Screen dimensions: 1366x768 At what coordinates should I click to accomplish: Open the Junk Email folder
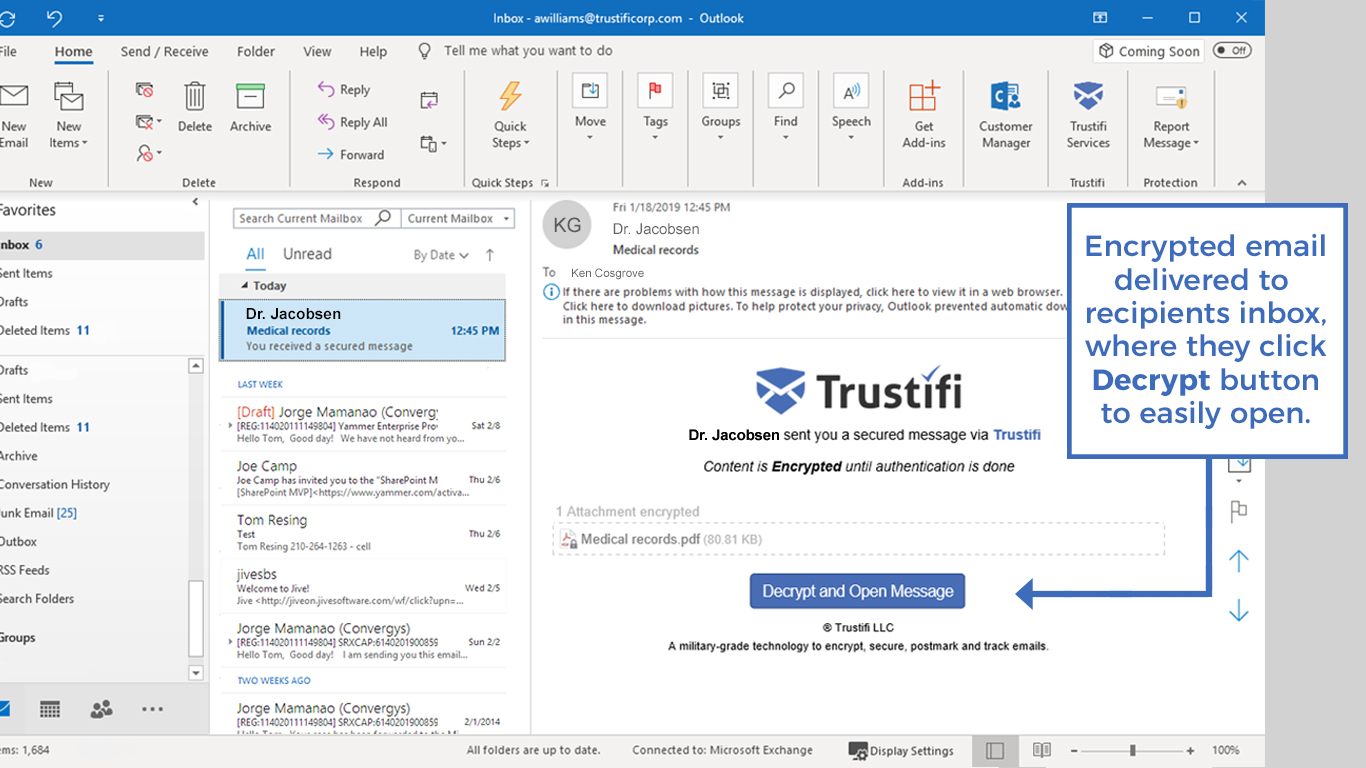pos(40,513)
